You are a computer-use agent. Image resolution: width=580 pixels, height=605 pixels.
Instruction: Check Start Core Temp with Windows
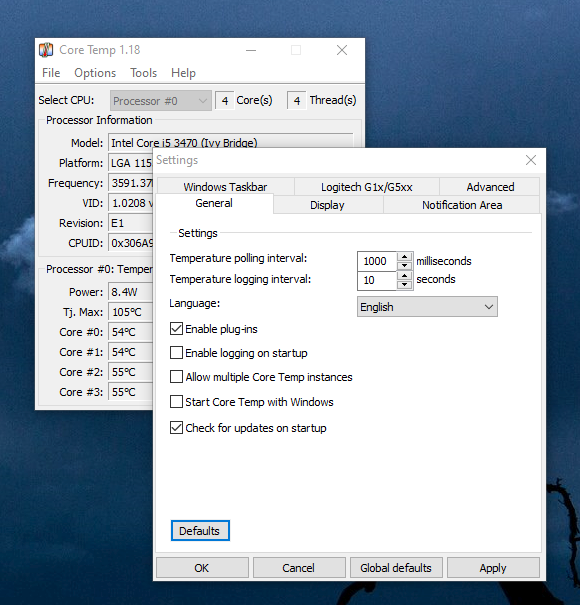pos(176,402)
